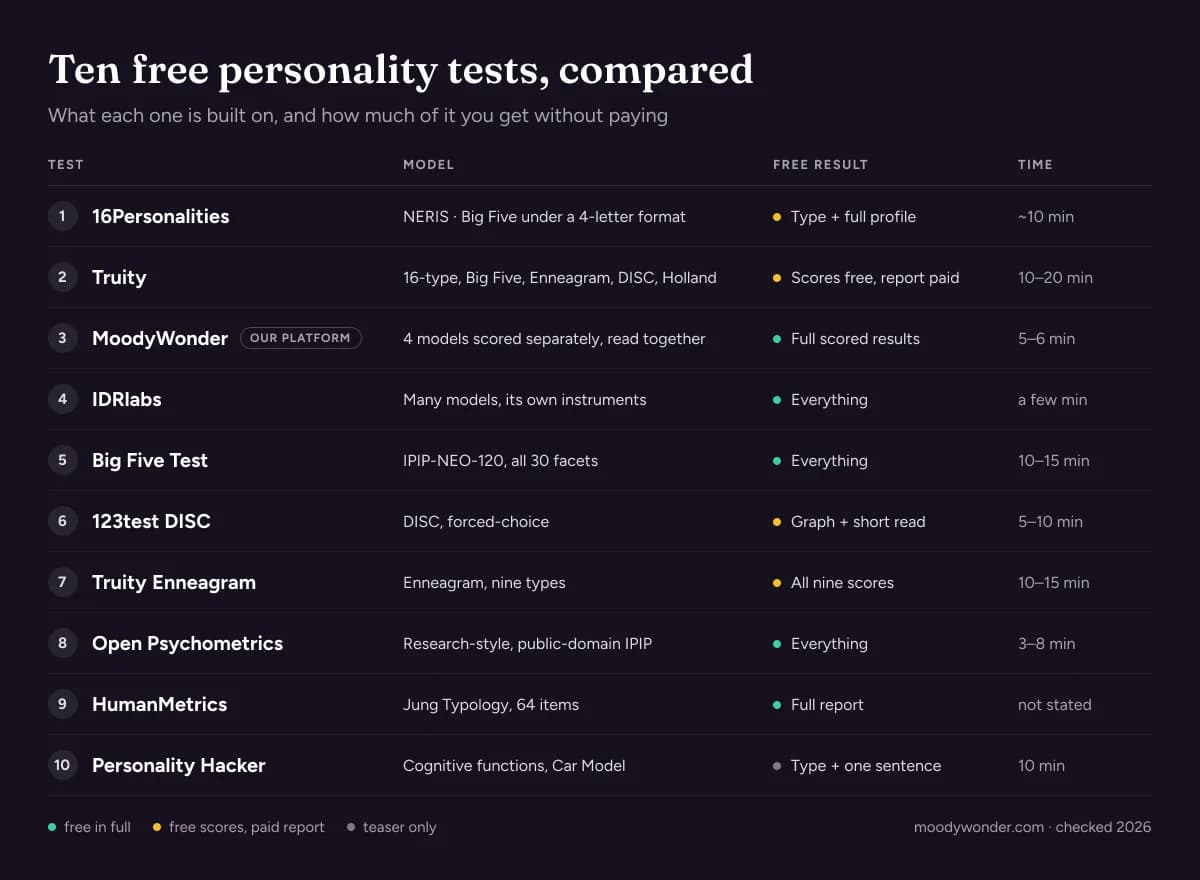The height and width of the screenshot is (880, 1200).
Task: Click the number 10 badge beside Personality Hacker
Action: click(62, 765)
